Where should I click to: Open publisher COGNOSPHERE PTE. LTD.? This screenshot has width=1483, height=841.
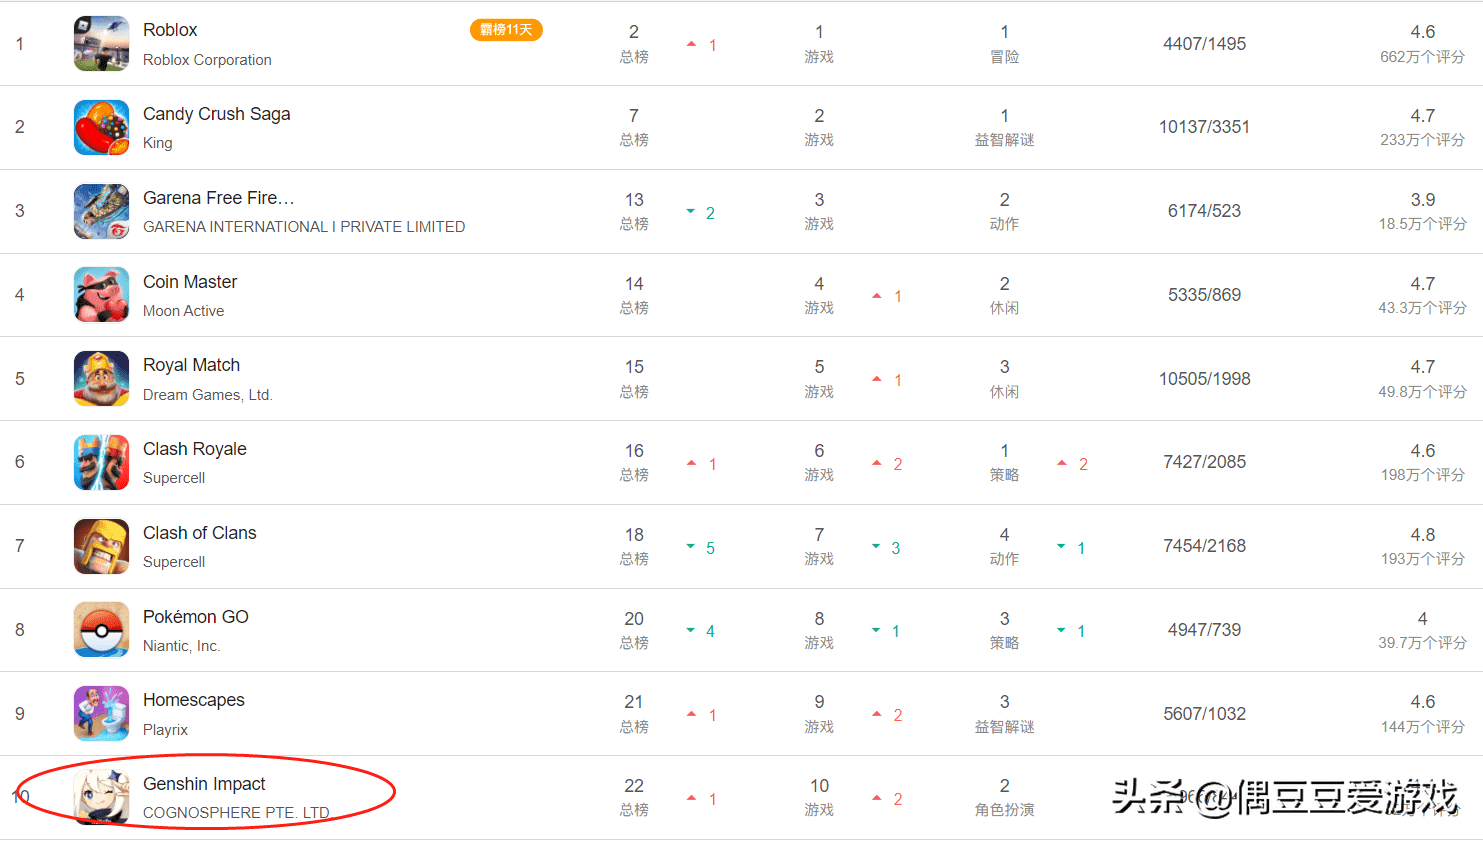(x=236, y=813)
